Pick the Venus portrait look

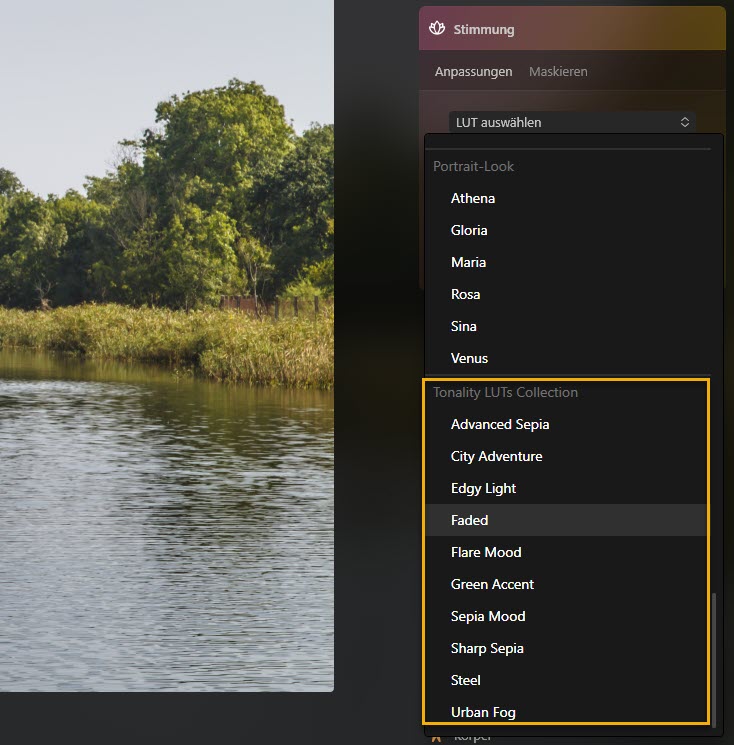click(566, 358)
